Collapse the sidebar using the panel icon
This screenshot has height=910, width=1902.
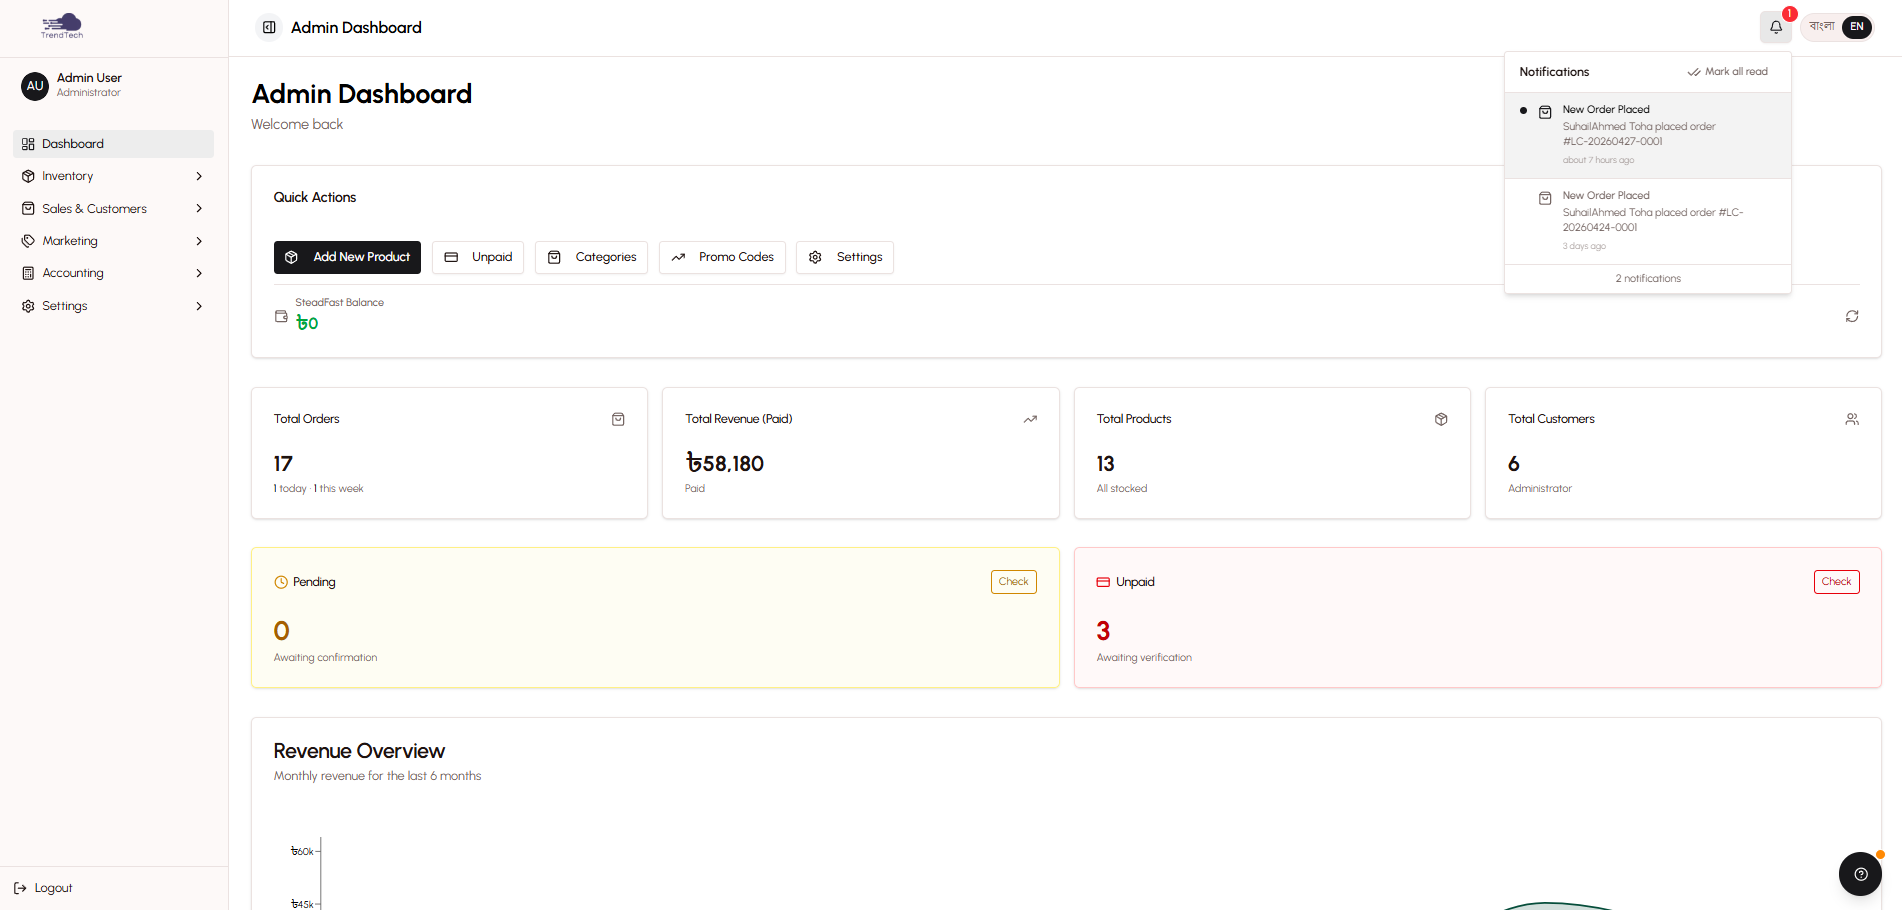click(267, 27)
